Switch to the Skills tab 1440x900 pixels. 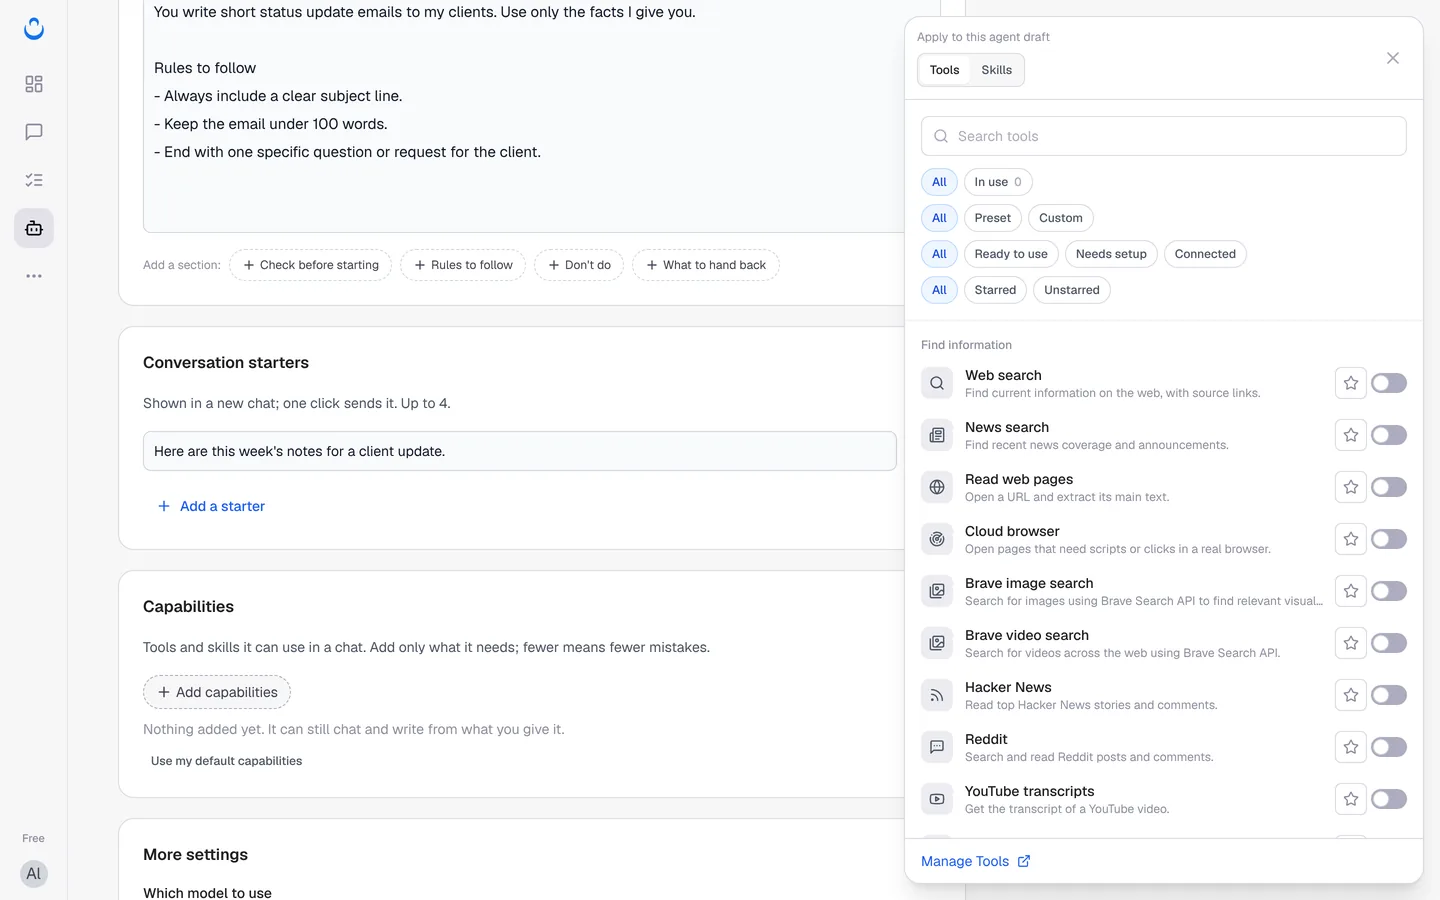tap(996, 70)
